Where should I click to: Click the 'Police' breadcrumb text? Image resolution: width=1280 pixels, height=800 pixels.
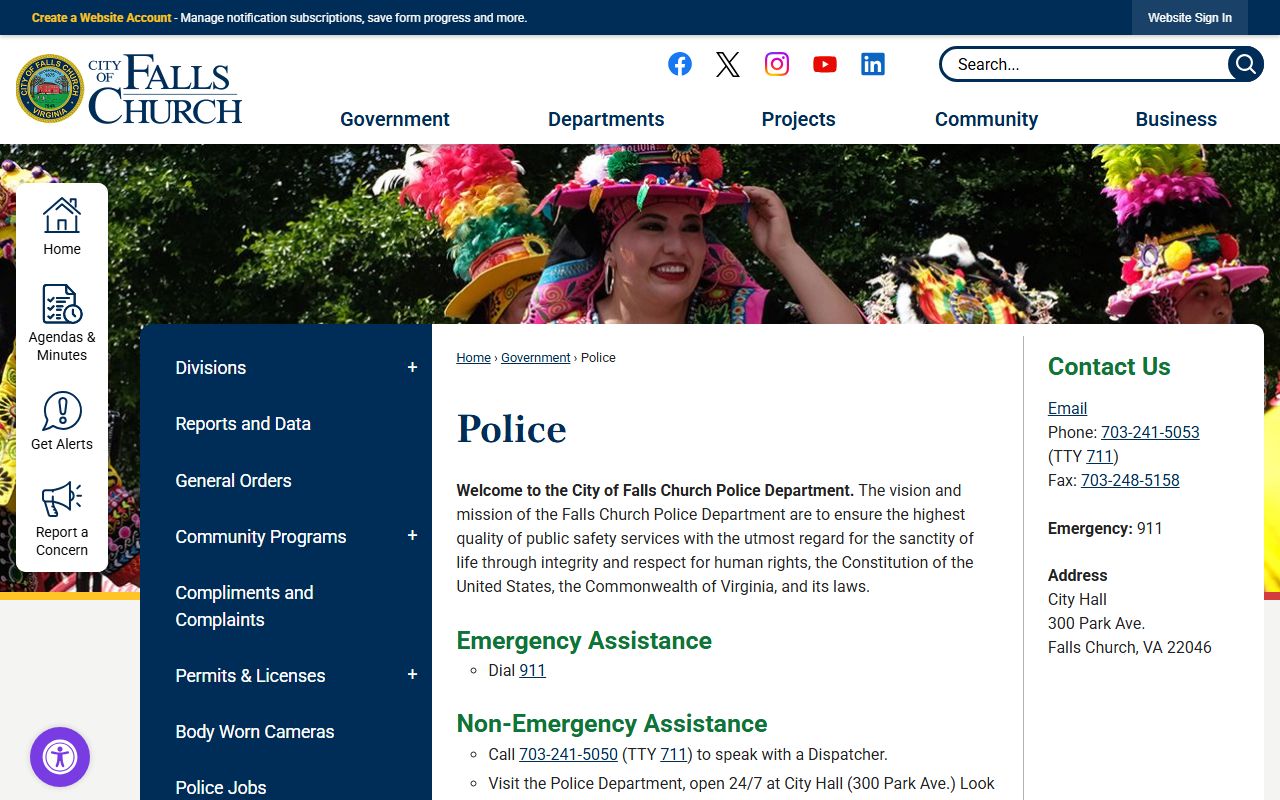[598, 358]
